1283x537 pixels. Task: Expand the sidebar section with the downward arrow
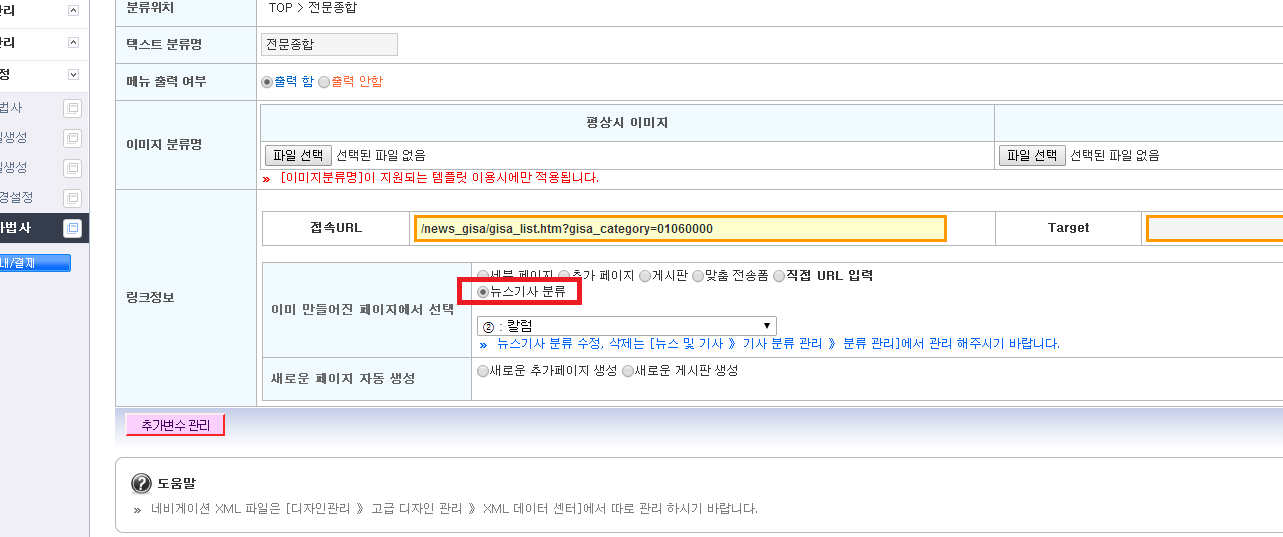(x=73, y=74)
